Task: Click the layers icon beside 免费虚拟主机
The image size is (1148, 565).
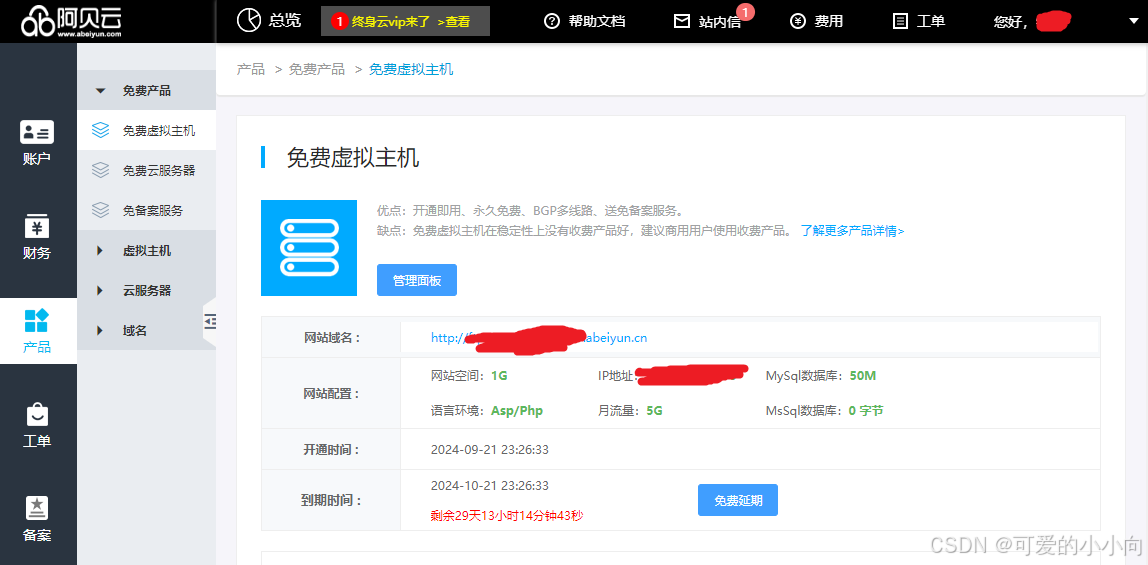Action: pos(101,130)
